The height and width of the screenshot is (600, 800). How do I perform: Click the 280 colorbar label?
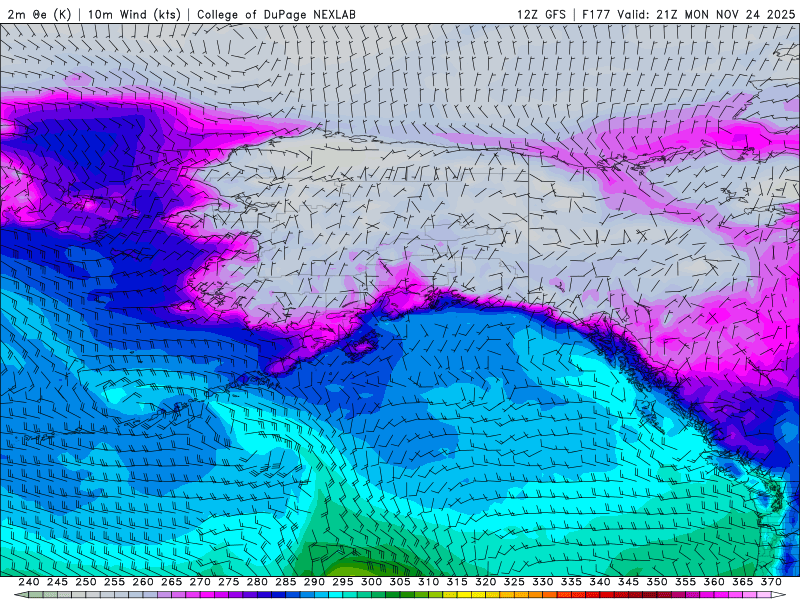[257, 582]
